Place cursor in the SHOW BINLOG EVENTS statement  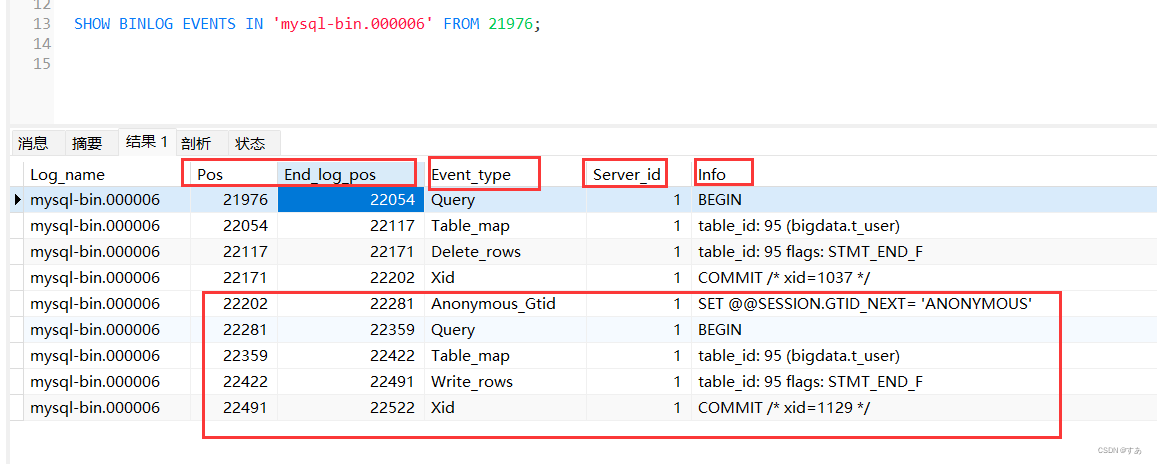click(308, 24)
